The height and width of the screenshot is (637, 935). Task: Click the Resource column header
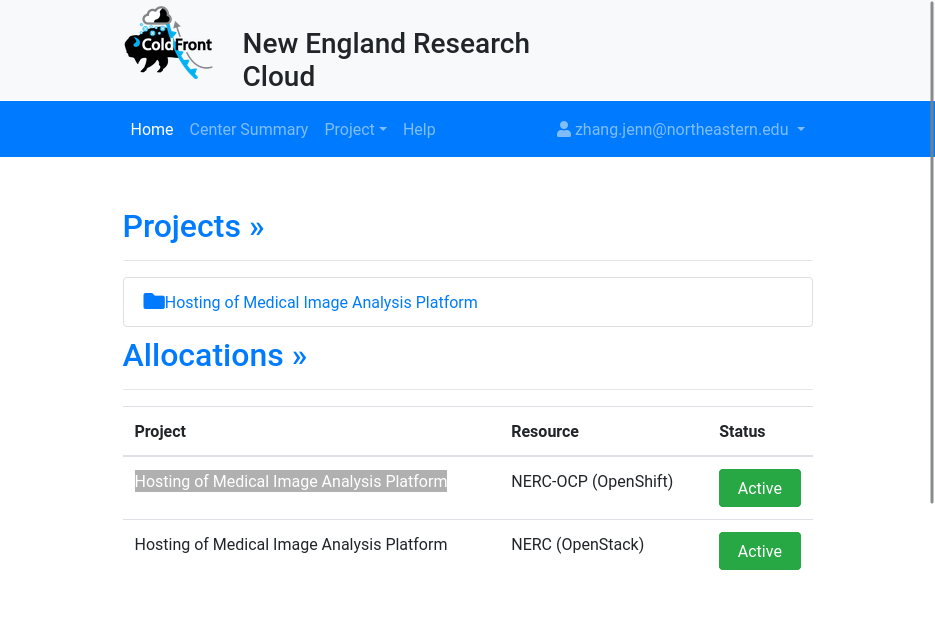point(545,431)
